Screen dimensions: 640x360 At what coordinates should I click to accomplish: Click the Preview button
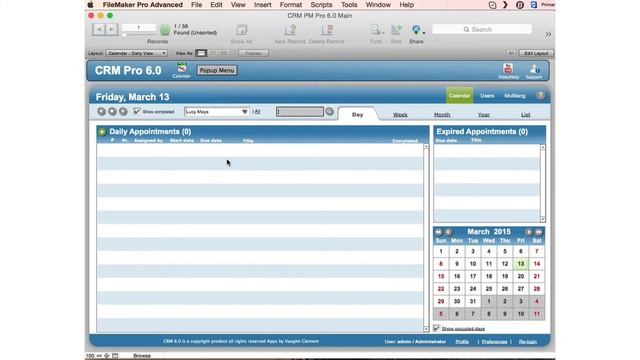point(253,53)
